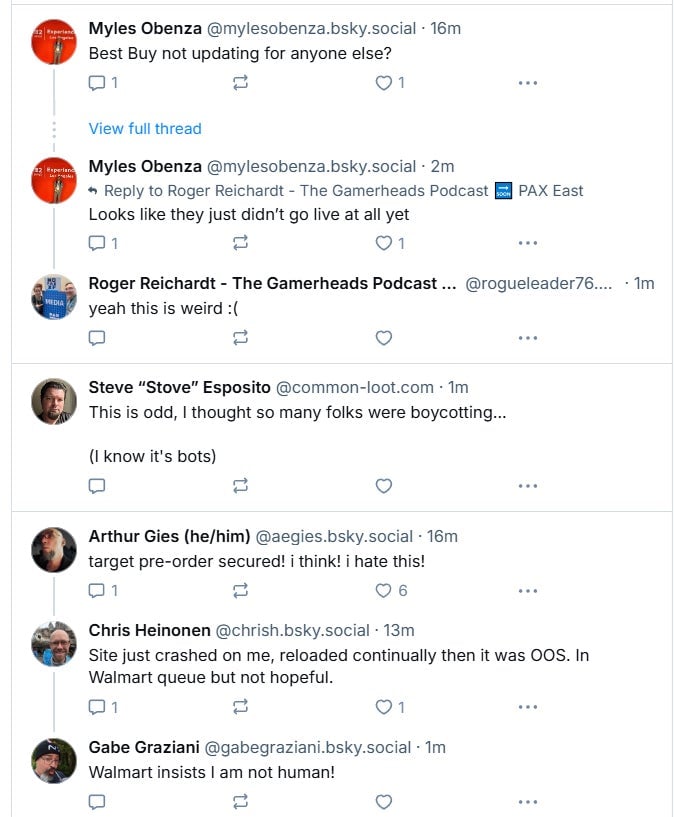674x817 pixels.
Task: Open Chris Heinonen's profile name link
Action: click(x=149, y=630)
